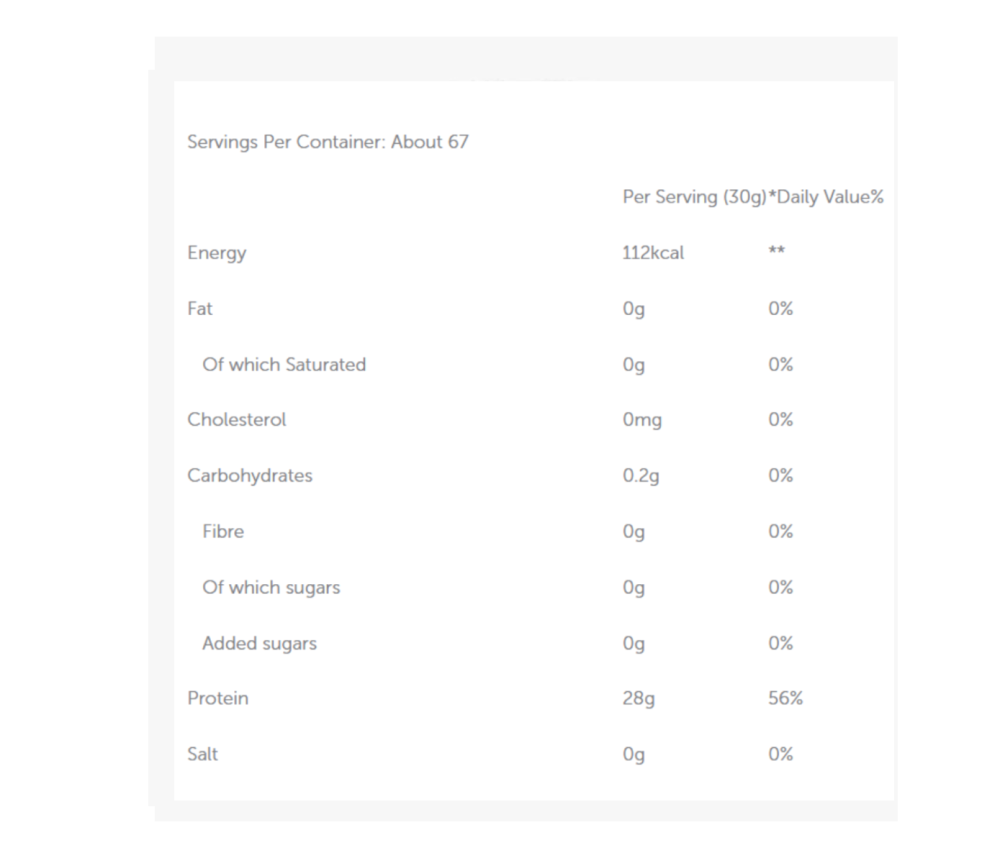
Task: Select the 0.2g carbohydrates value
Action: [x=641, y=476]
